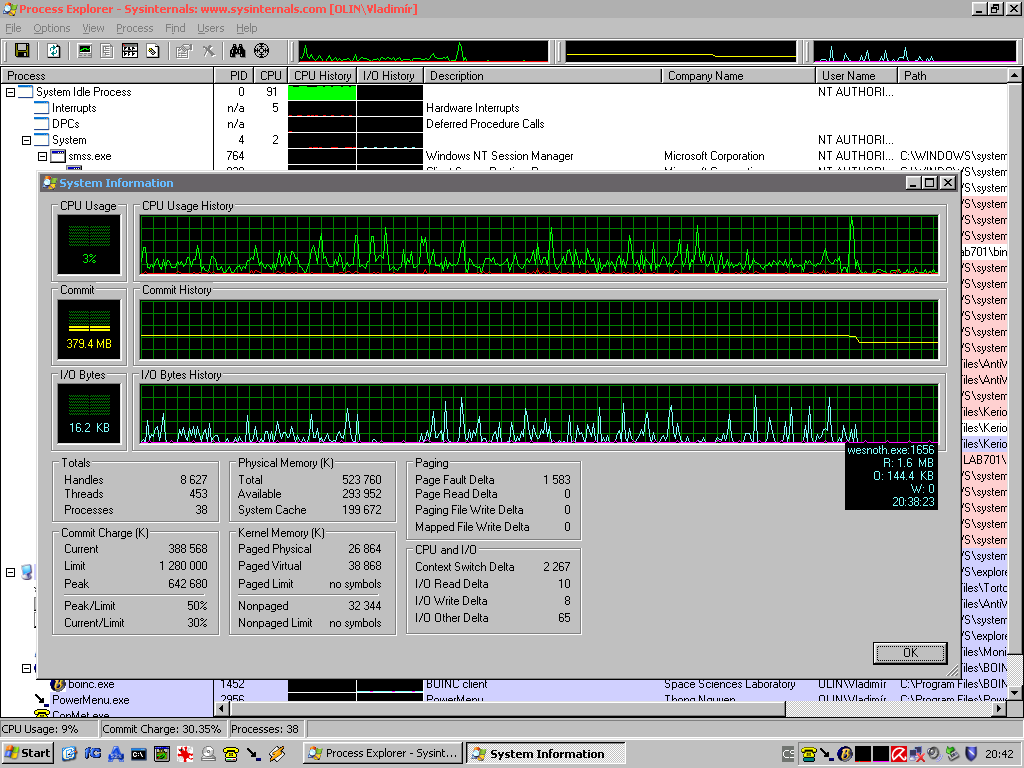This screenshot has height=768, width=1024.
Task: Click the toolbar commit history mini graph
Action: pyautogui.click(x=681, y=52)
